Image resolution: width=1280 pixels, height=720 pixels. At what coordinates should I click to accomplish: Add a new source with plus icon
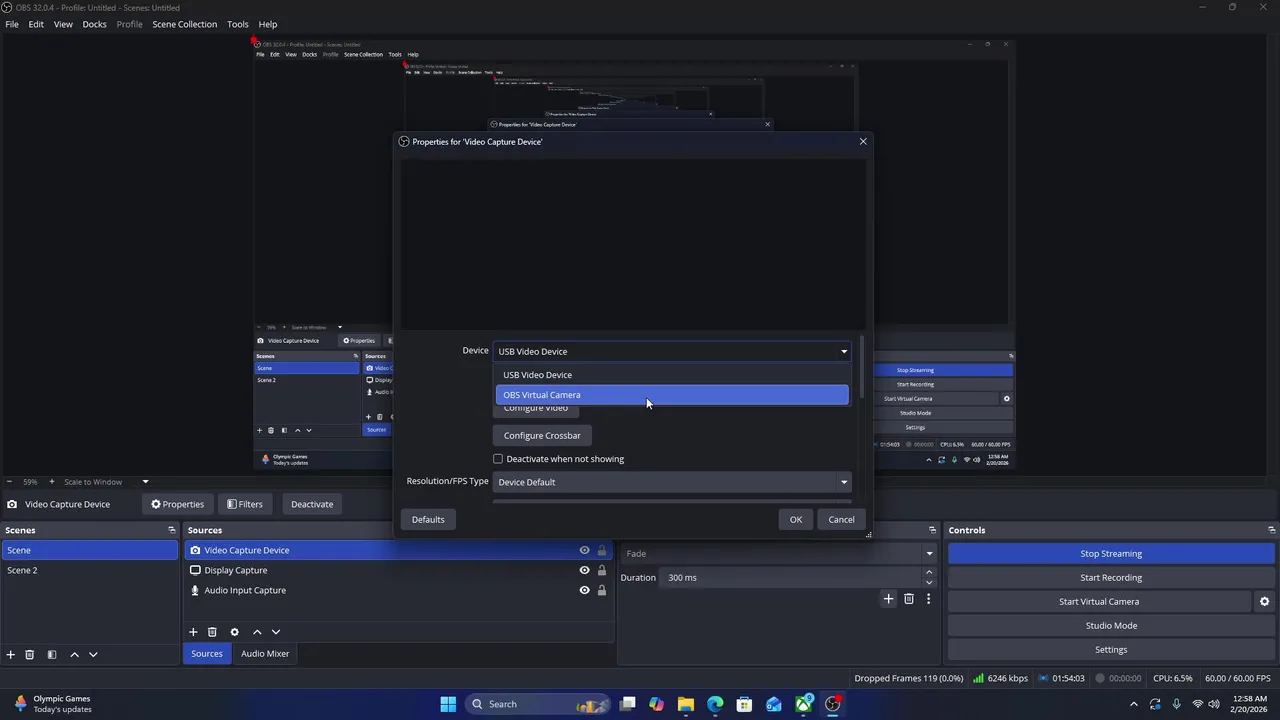pyautogui.click(x=193, y=632)
